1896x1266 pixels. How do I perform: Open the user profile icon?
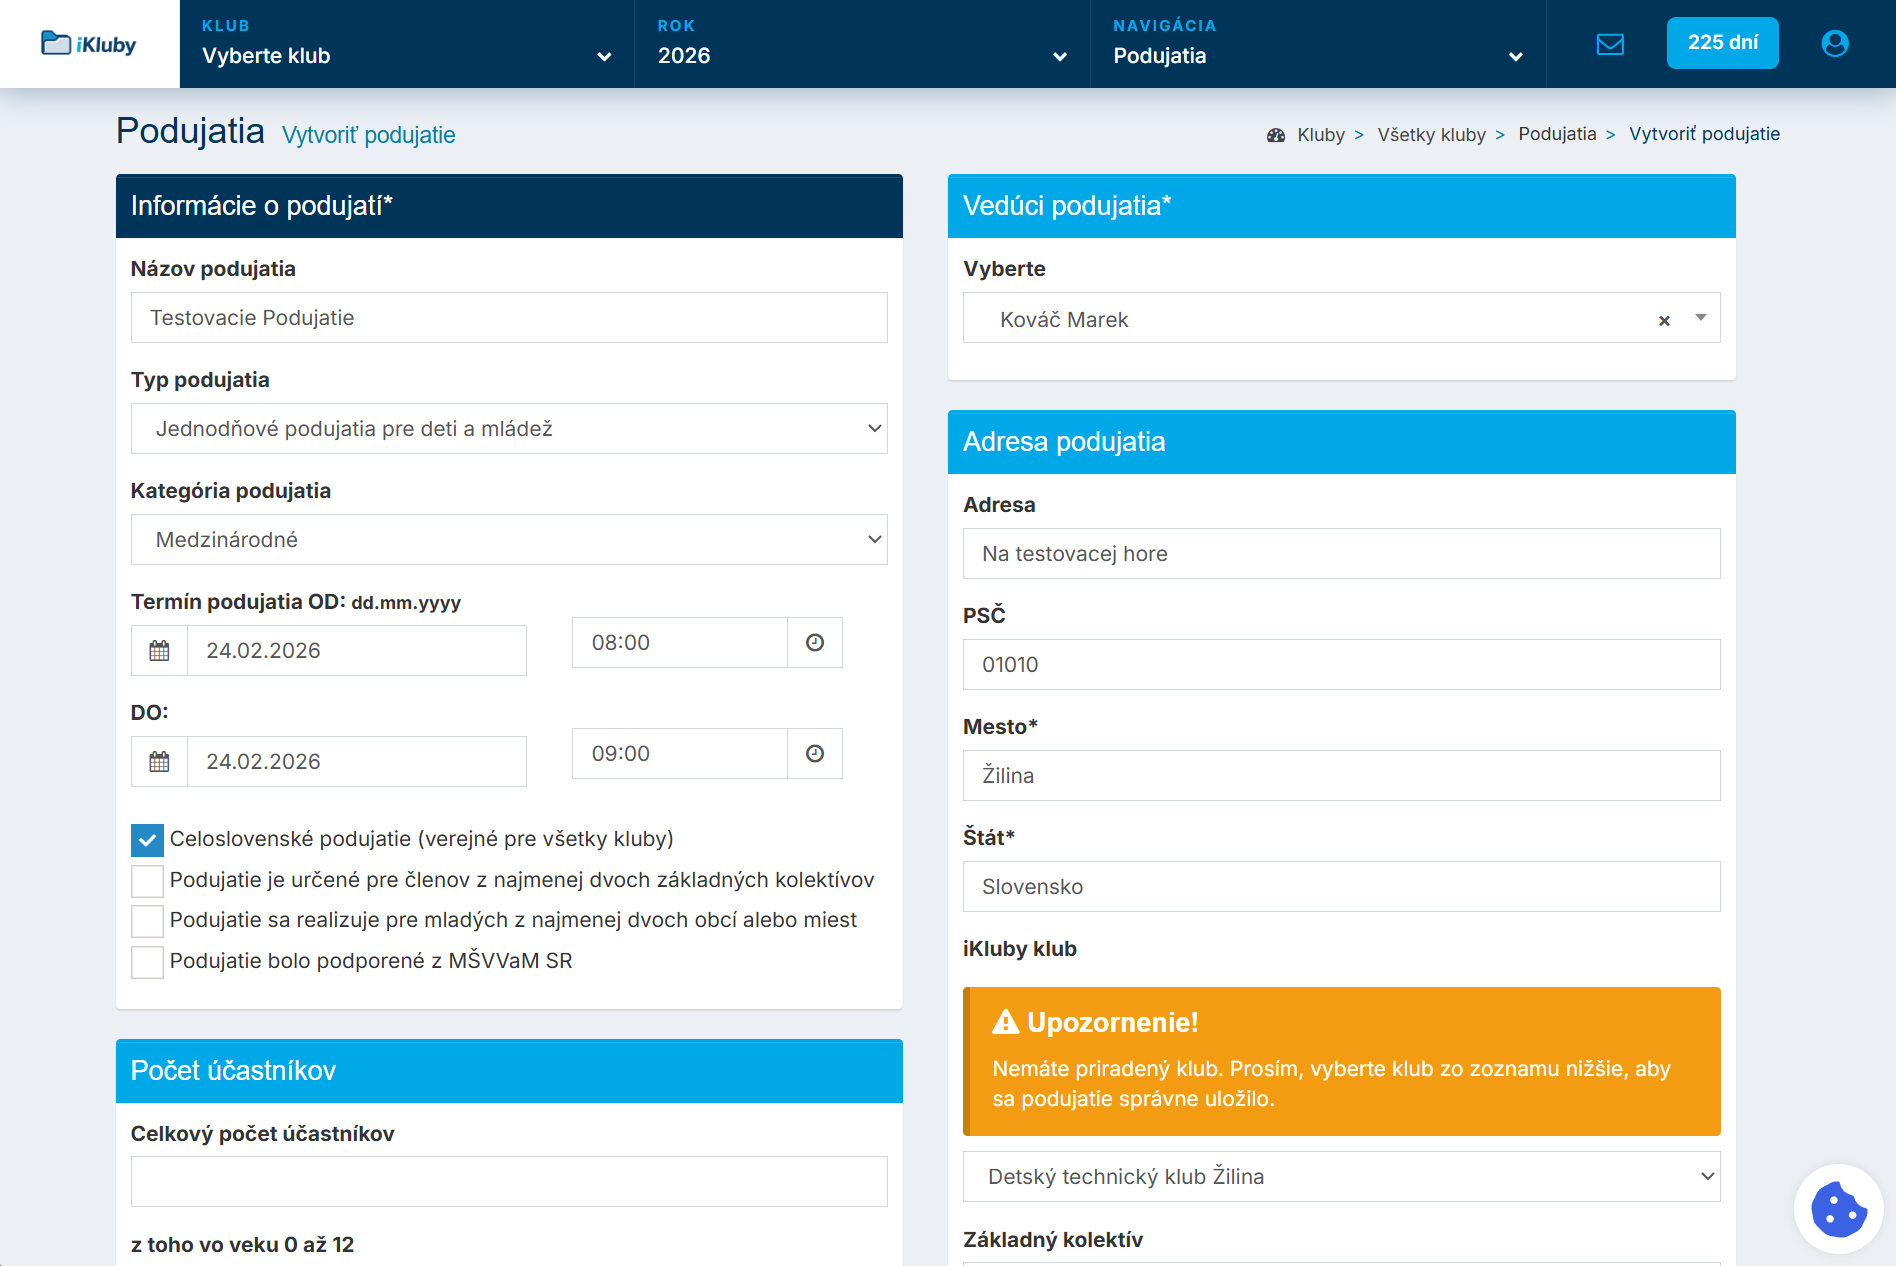tap(1835, 44)
